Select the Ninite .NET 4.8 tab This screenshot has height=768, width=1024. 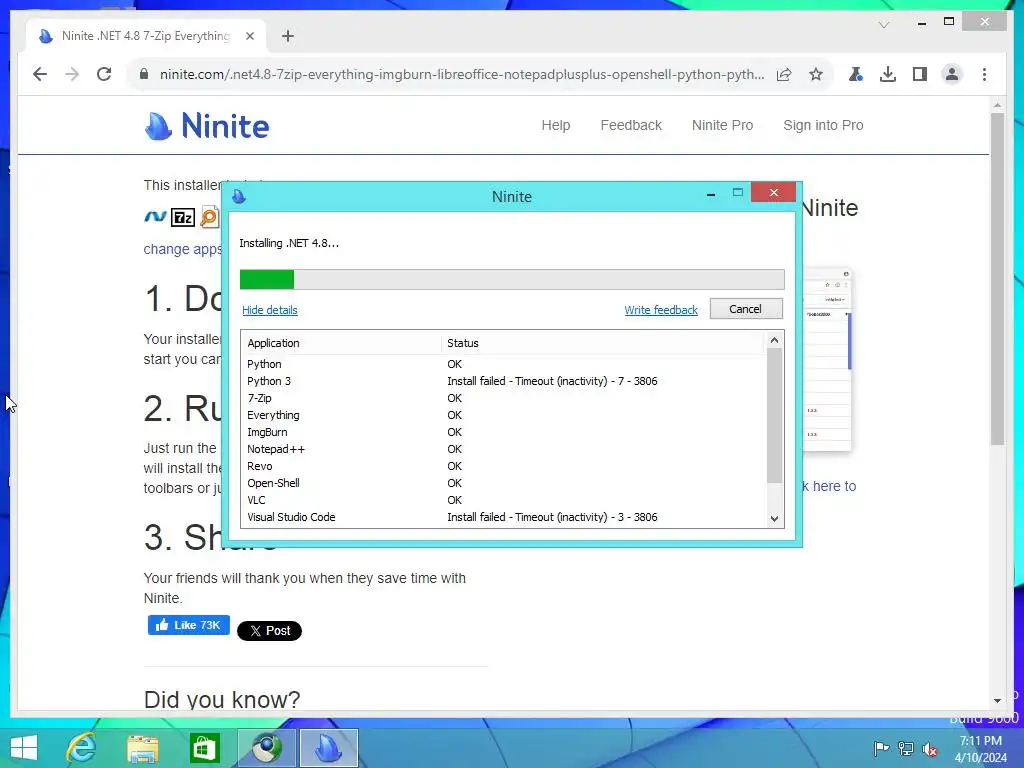[146, 36]
